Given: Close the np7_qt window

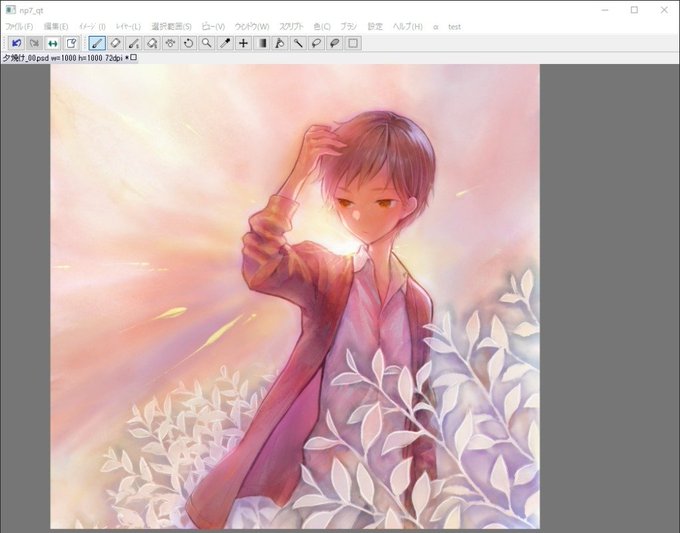Looking at the screenshot, I should coord(664,10).
